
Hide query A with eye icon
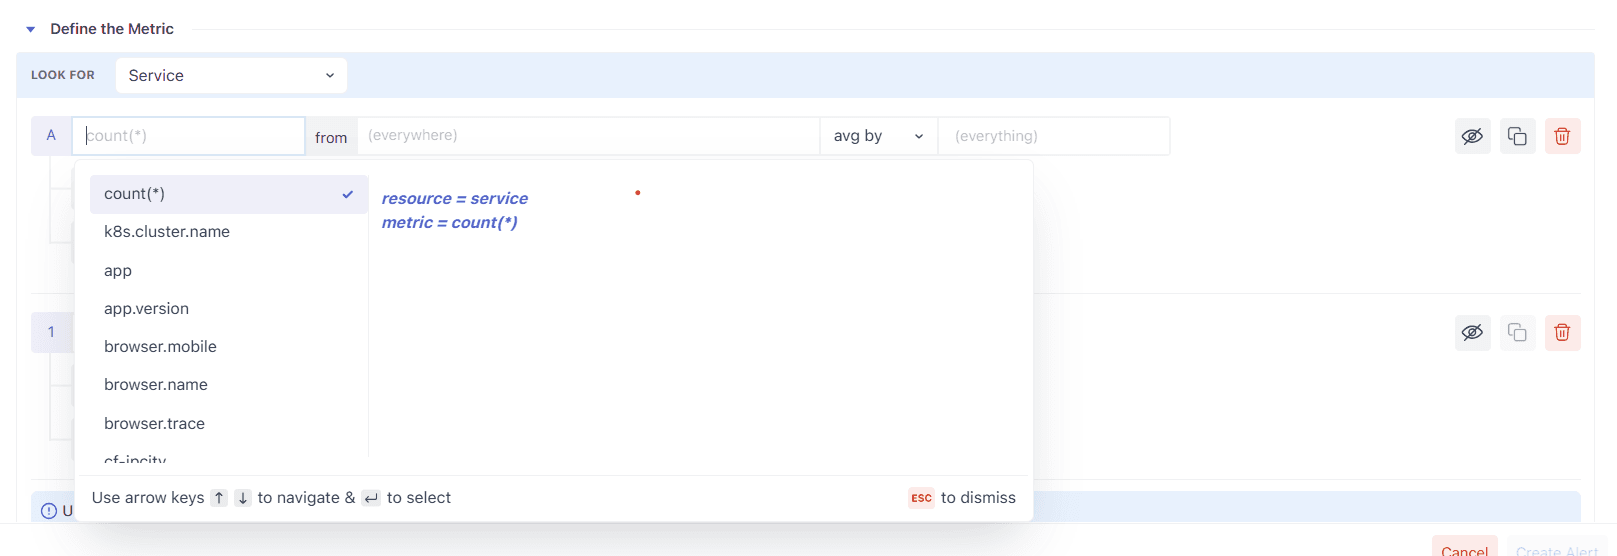pos(1472,136)
